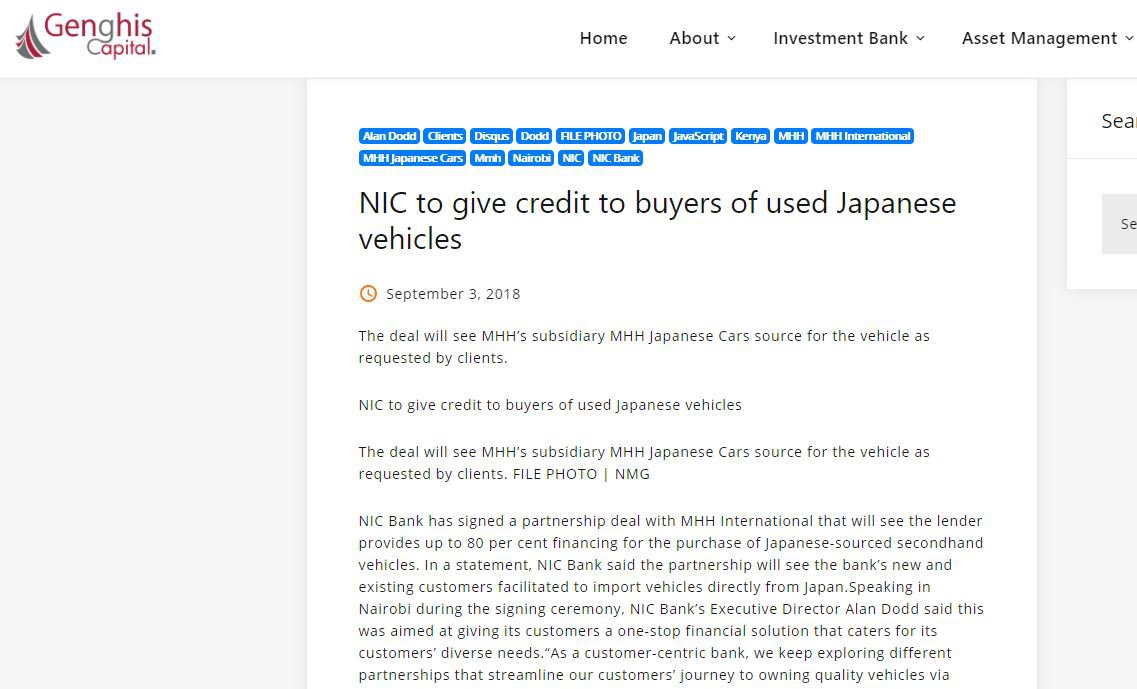Open the Home menu item
Screen dimensions: 1137x689
603,38
